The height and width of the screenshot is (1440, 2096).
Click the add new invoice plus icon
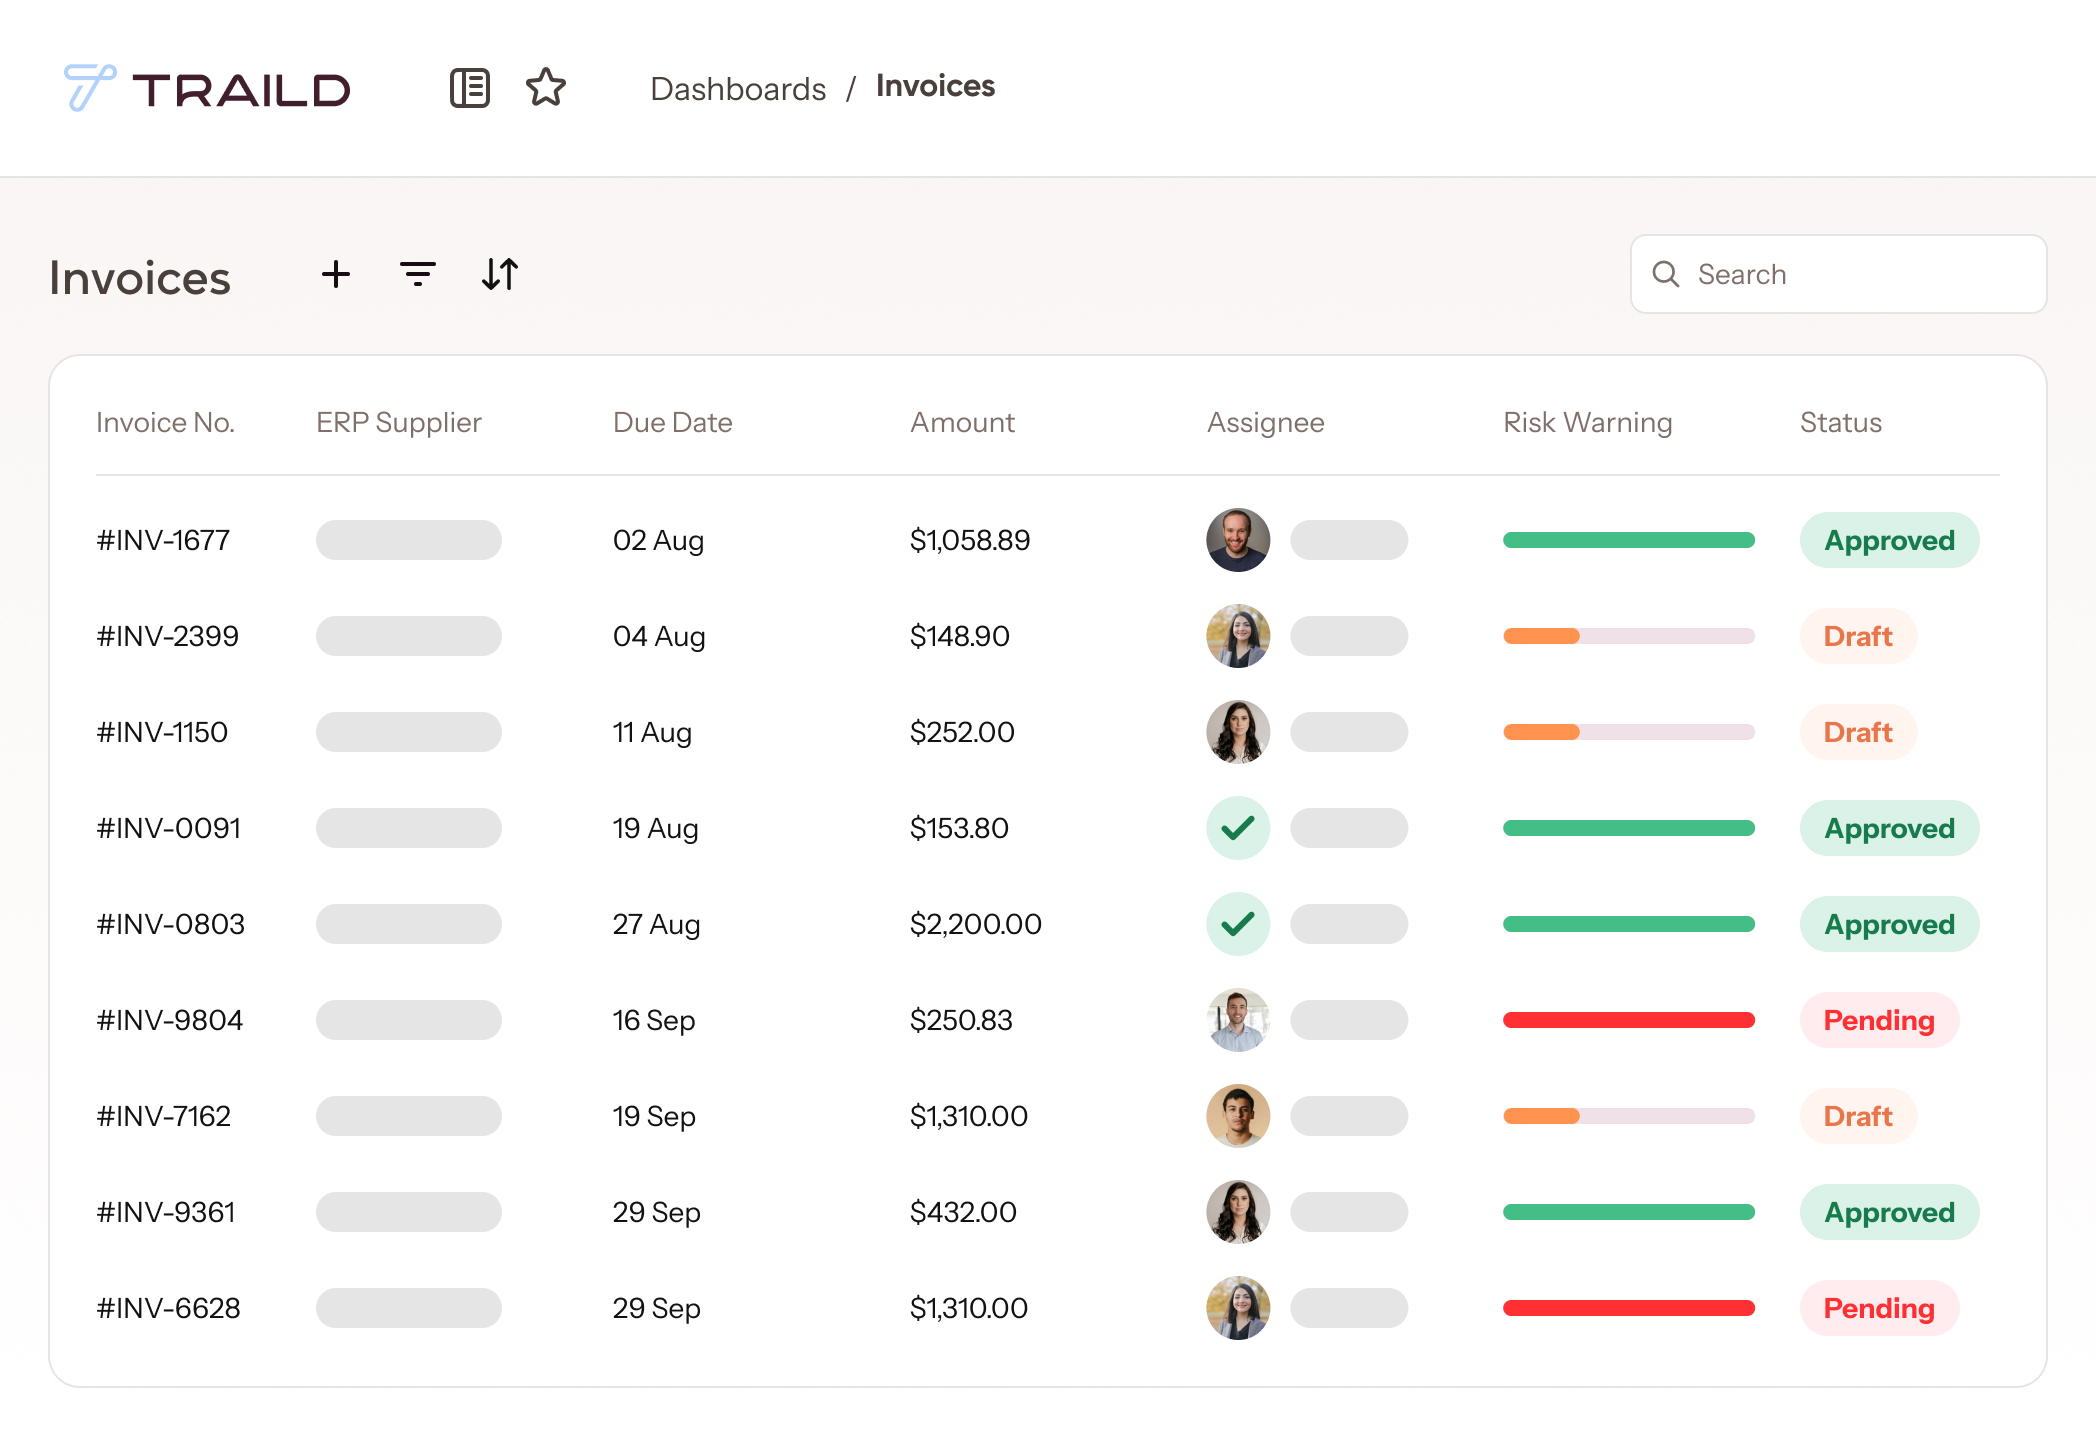(x=336, y=275)
